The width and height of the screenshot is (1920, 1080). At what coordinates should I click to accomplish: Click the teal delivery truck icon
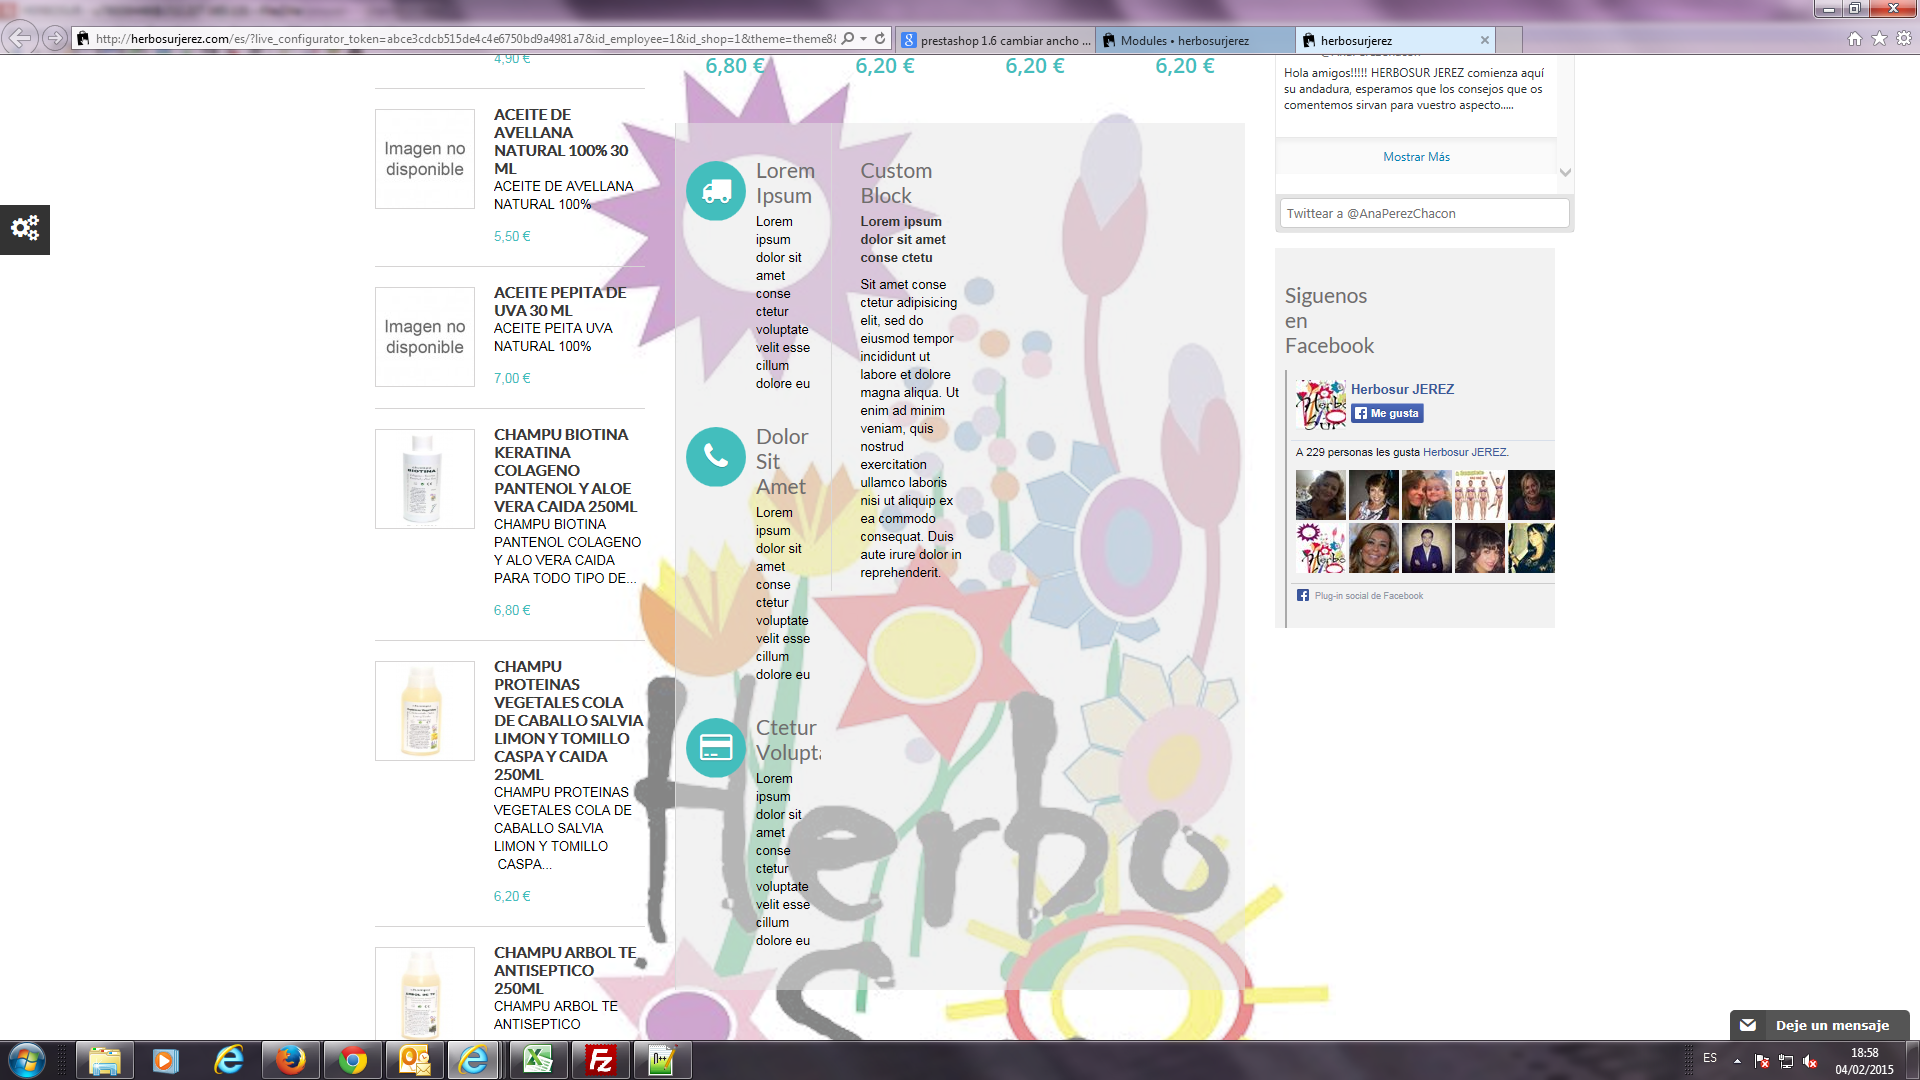coord(716,191)
